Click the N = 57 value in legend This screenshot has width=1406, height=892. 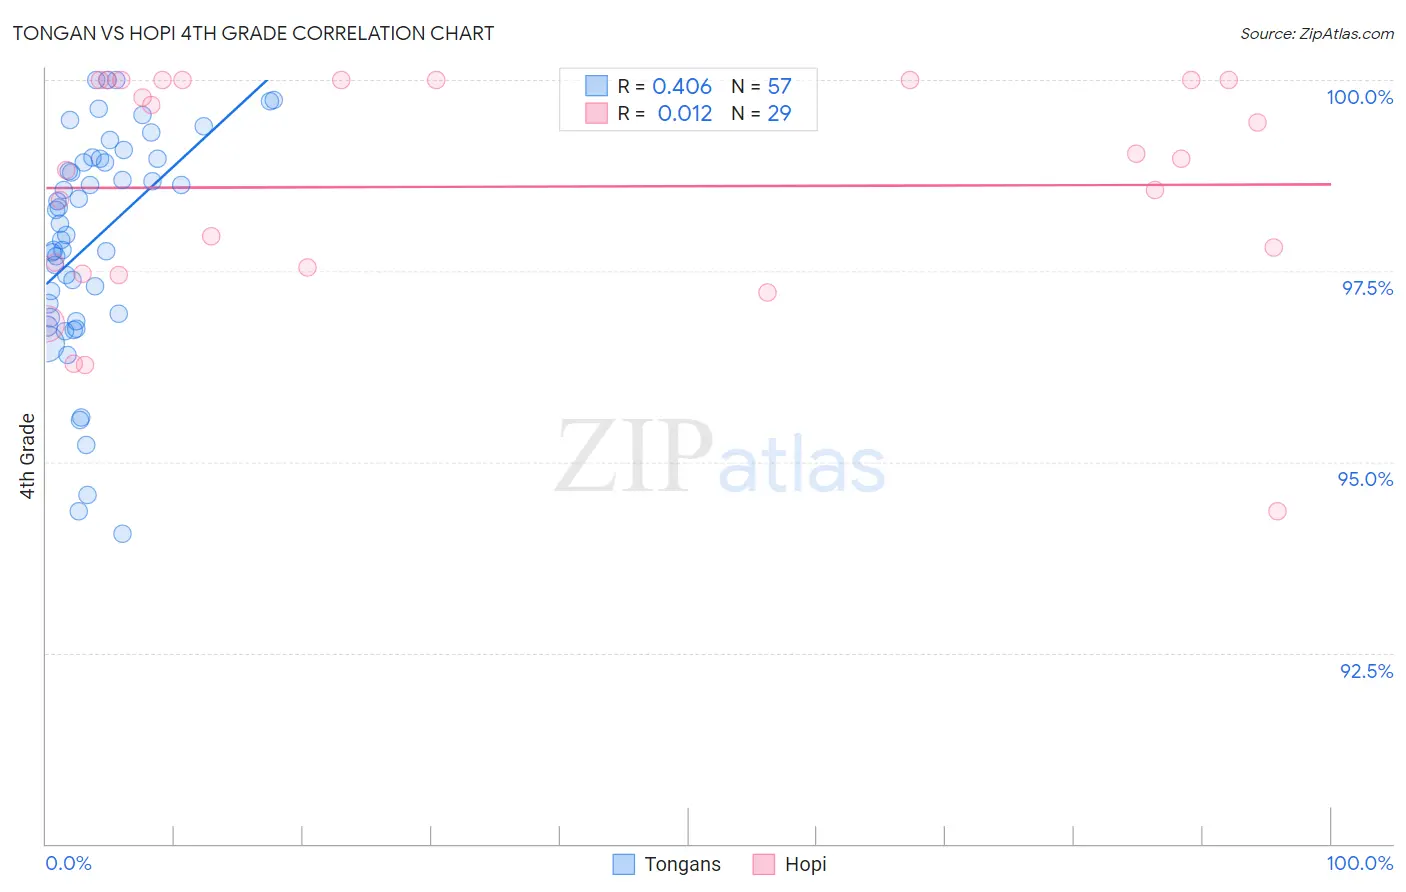point(761,86)
